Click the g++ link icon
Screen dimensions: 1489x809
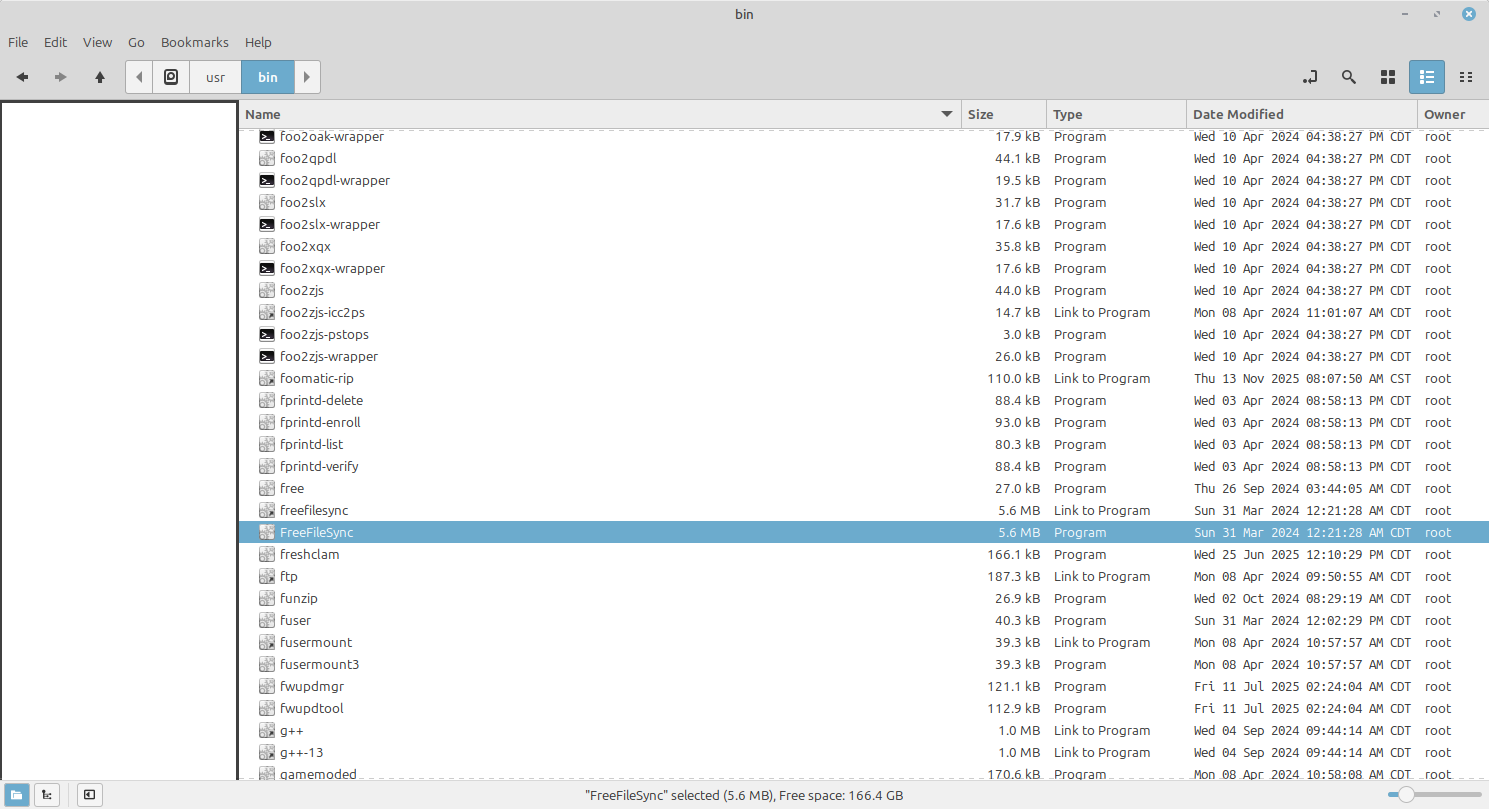coord(267,730)
